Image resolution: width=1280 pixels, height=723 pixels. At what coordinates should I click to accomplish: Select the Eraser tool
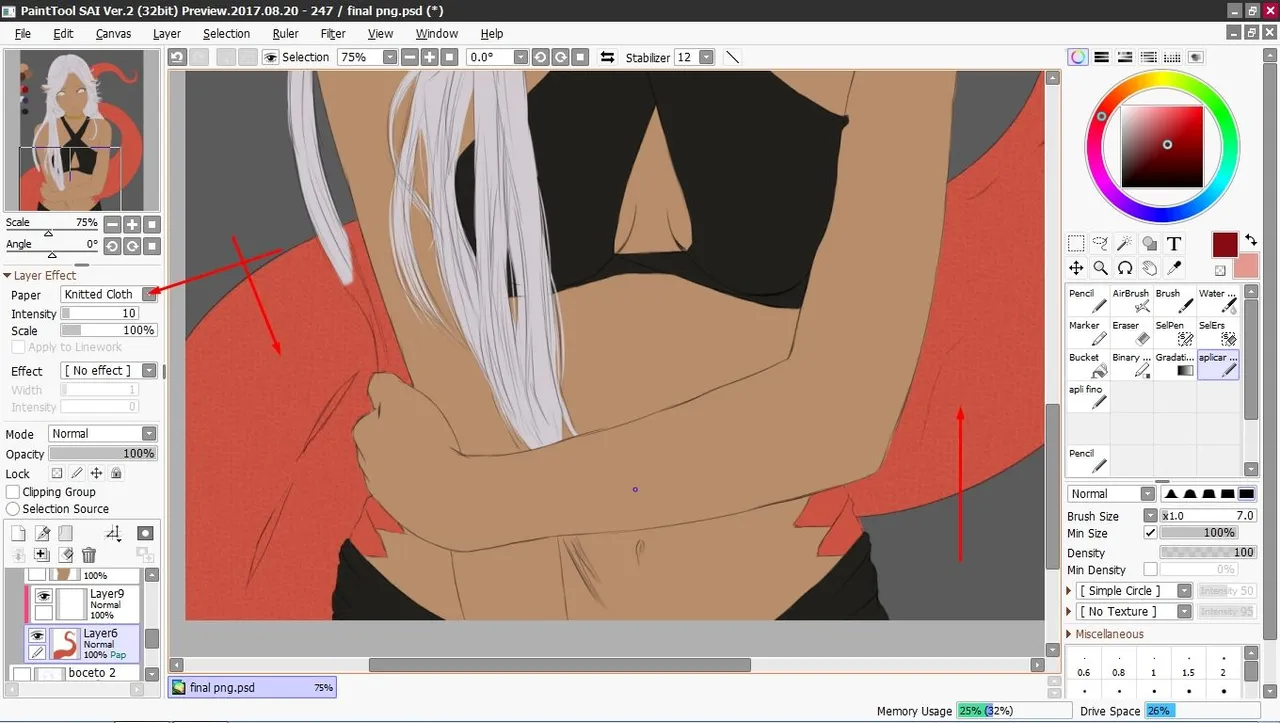[1130, 333]
